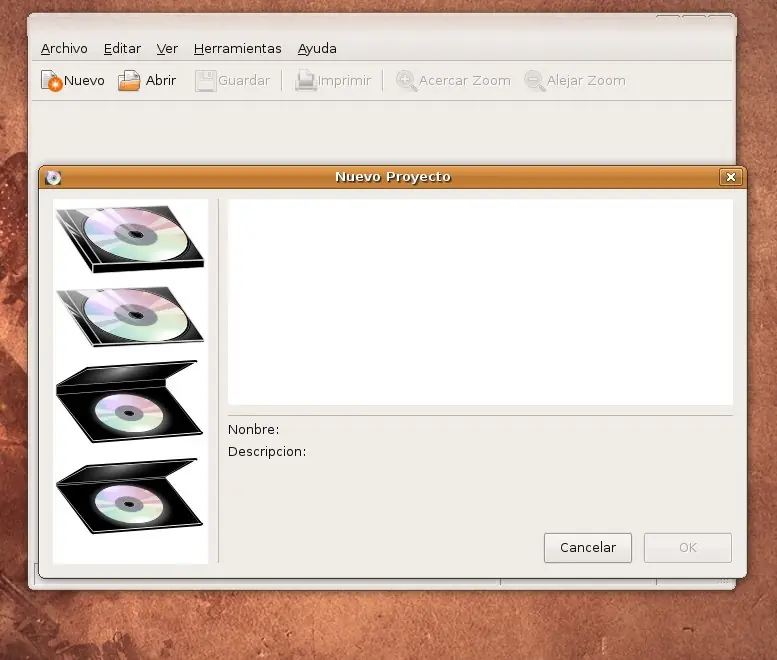Select the second slim CD case template
The height and width of the screenshot is (660, 777).
(x=130, y=316)
